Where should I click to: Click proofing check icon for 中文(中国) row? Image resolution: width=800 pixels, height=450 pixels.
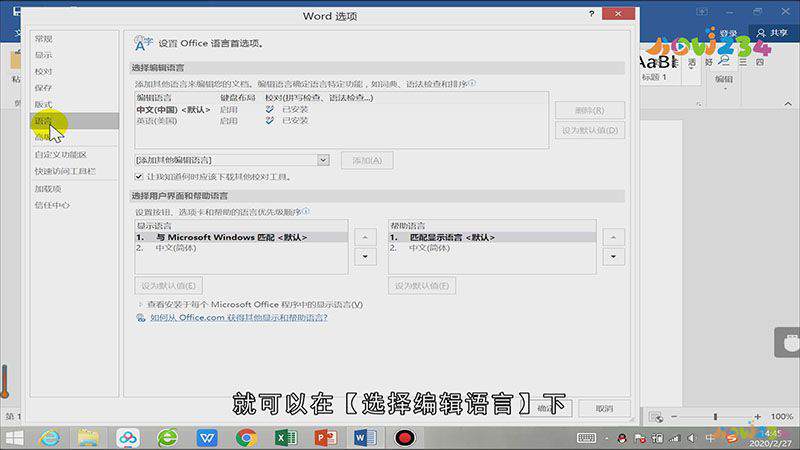click(x=269, y=109)
